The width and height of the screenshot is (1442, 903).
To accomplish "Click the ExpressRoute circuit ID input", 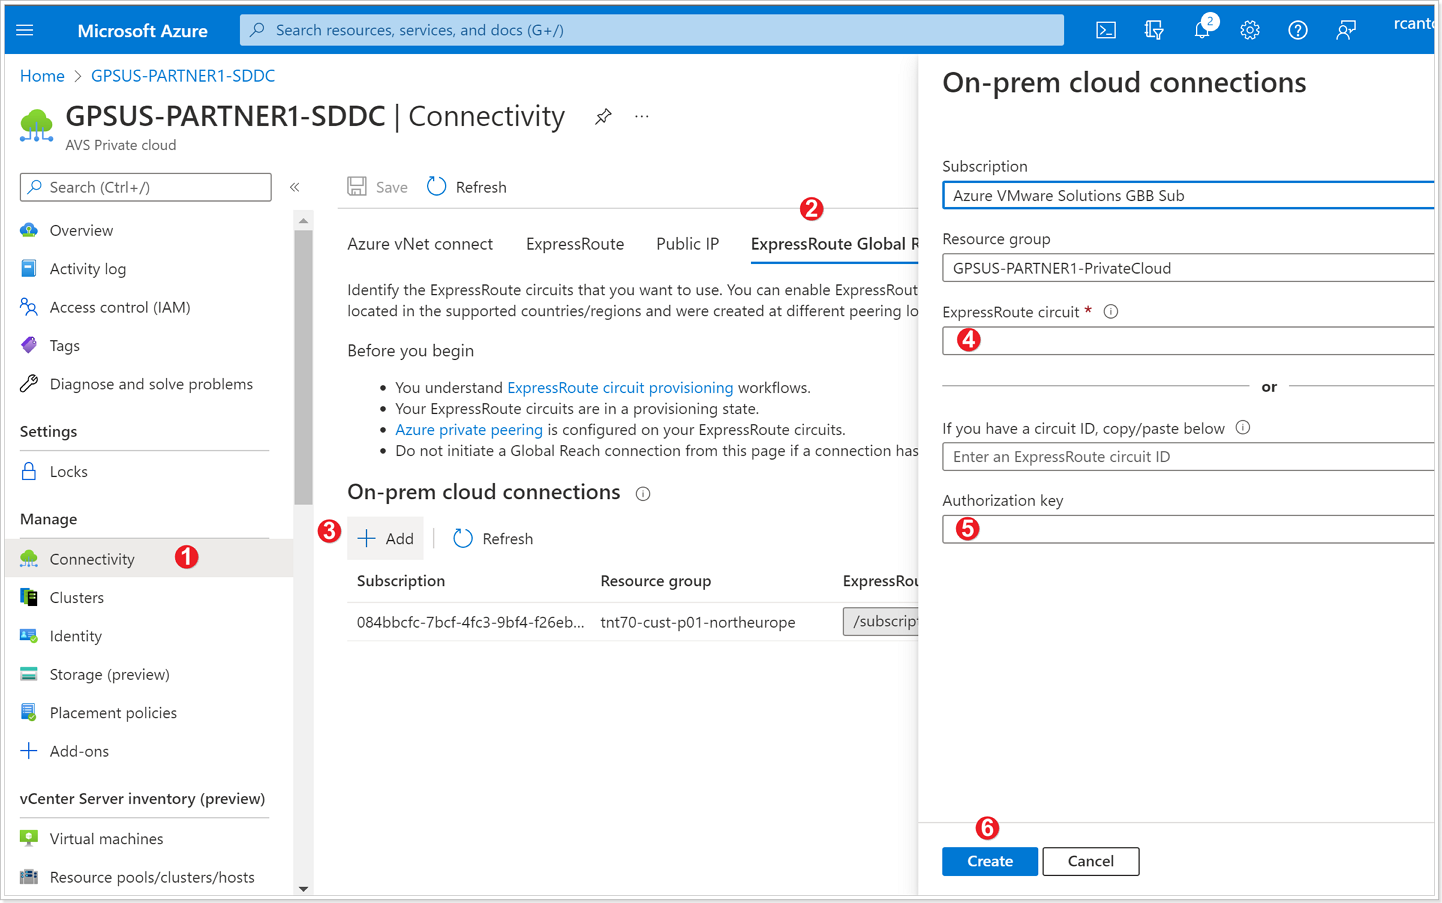I will click(1188, 457).
